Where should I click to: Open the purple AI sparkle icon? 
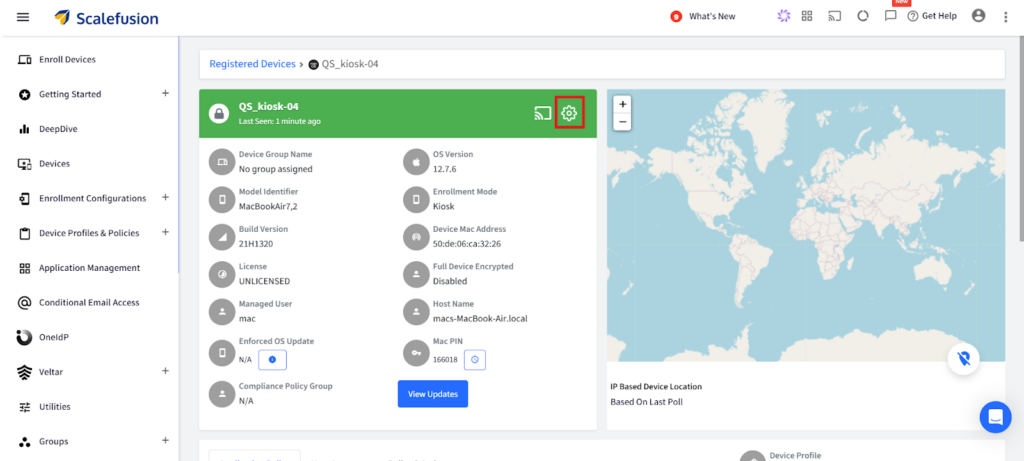click(783, 17)
